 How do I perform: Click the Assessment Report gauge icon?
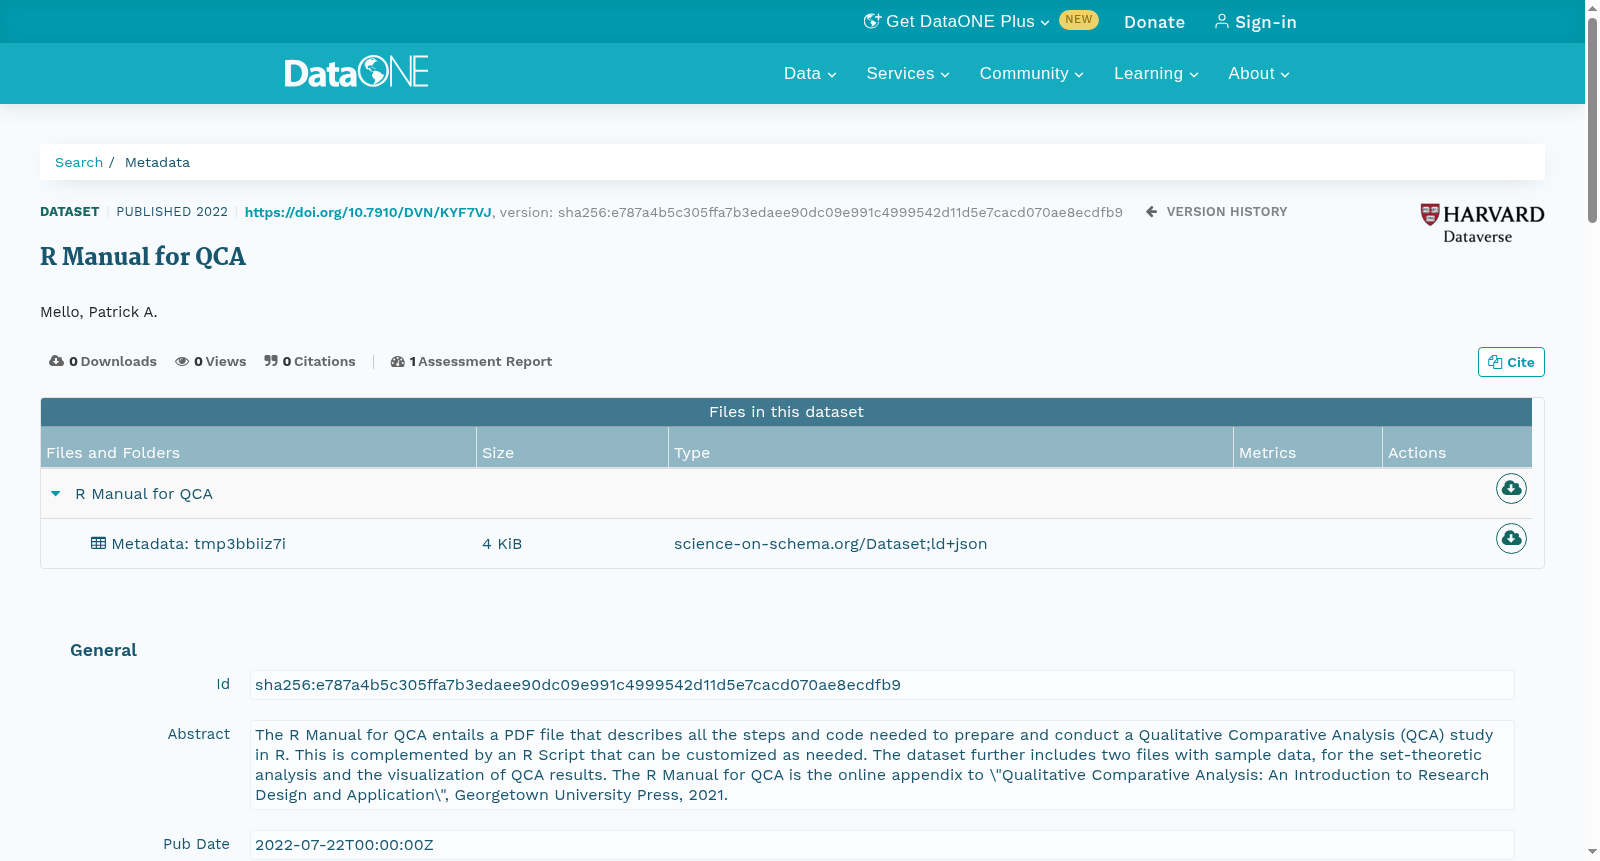[x=398, y=362]
